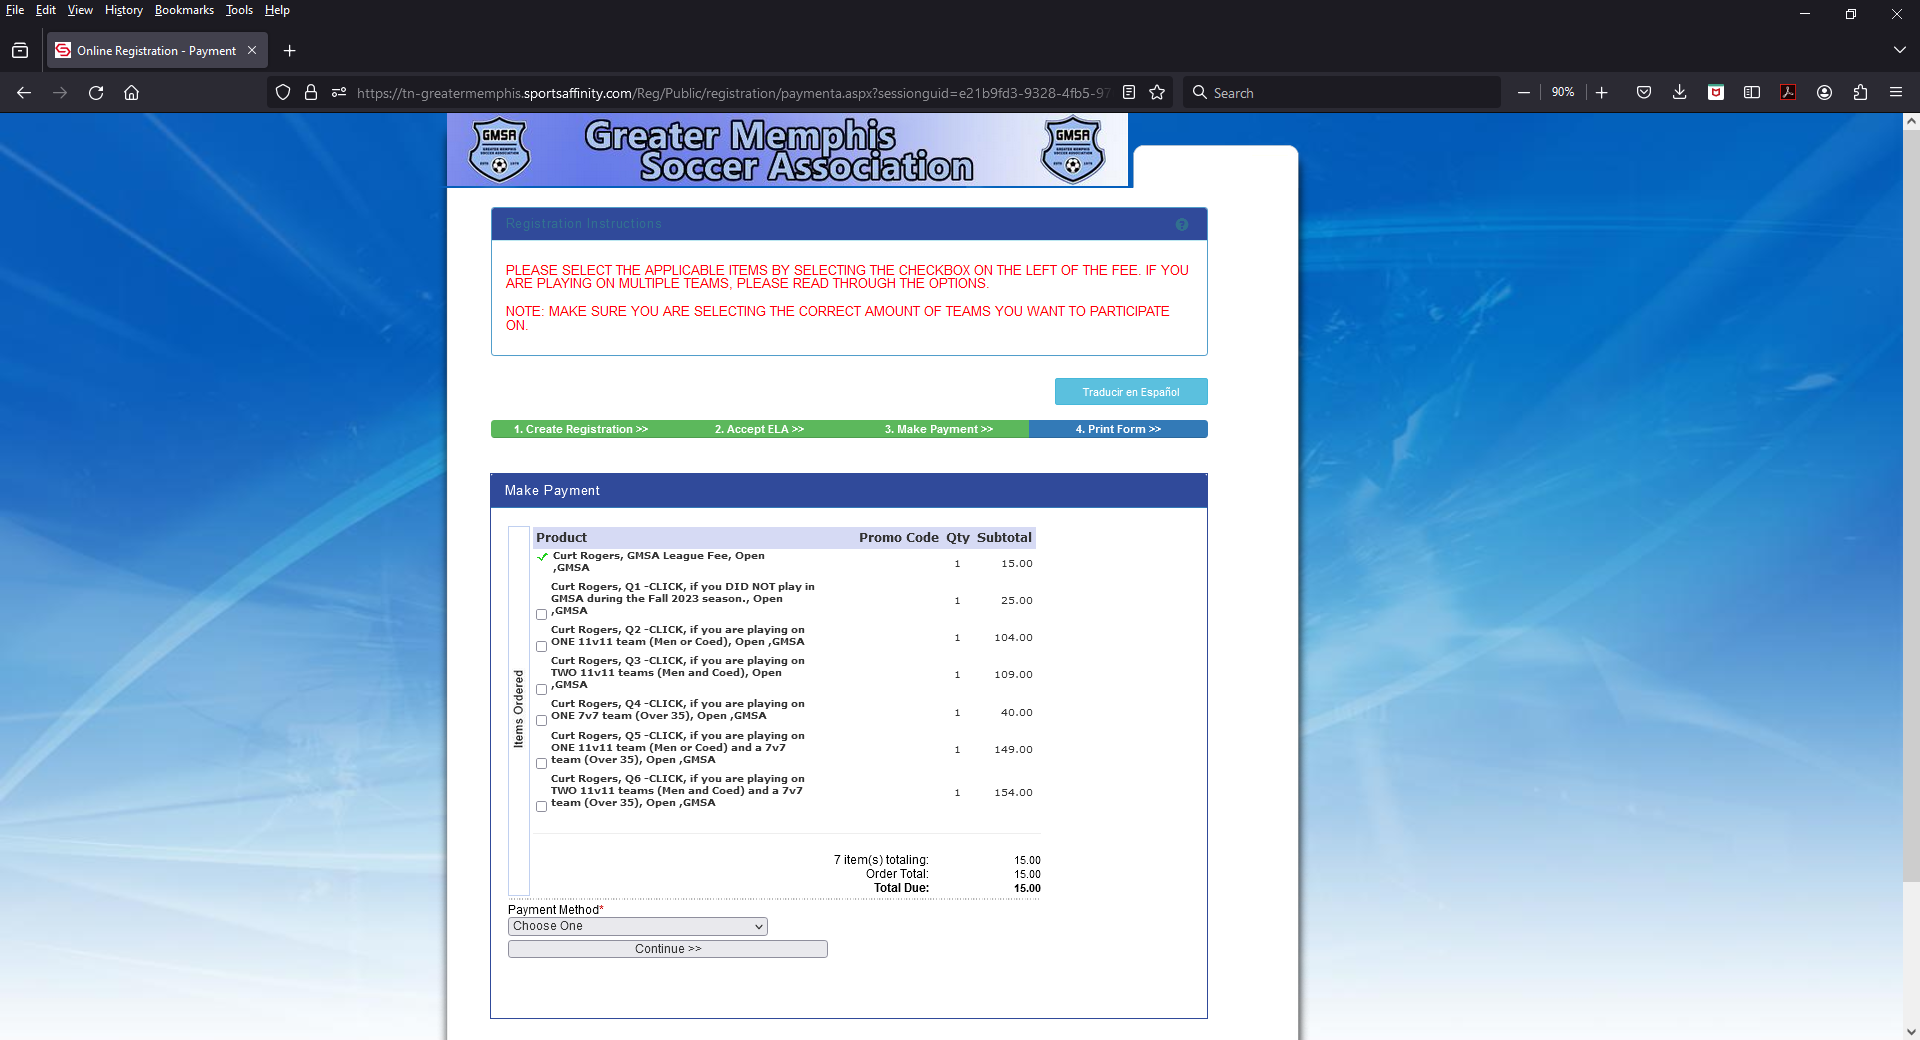
Task: Select step 1. Create Registration
Action: click(x=581, y=429)
